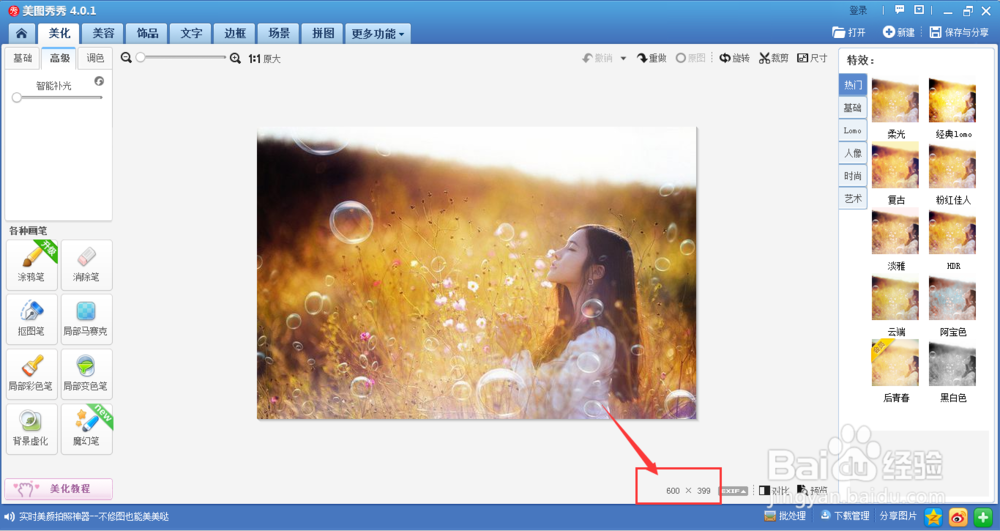Switch to the 文字 text tab
1000x531 pixels.
click(x=191, y=33)
